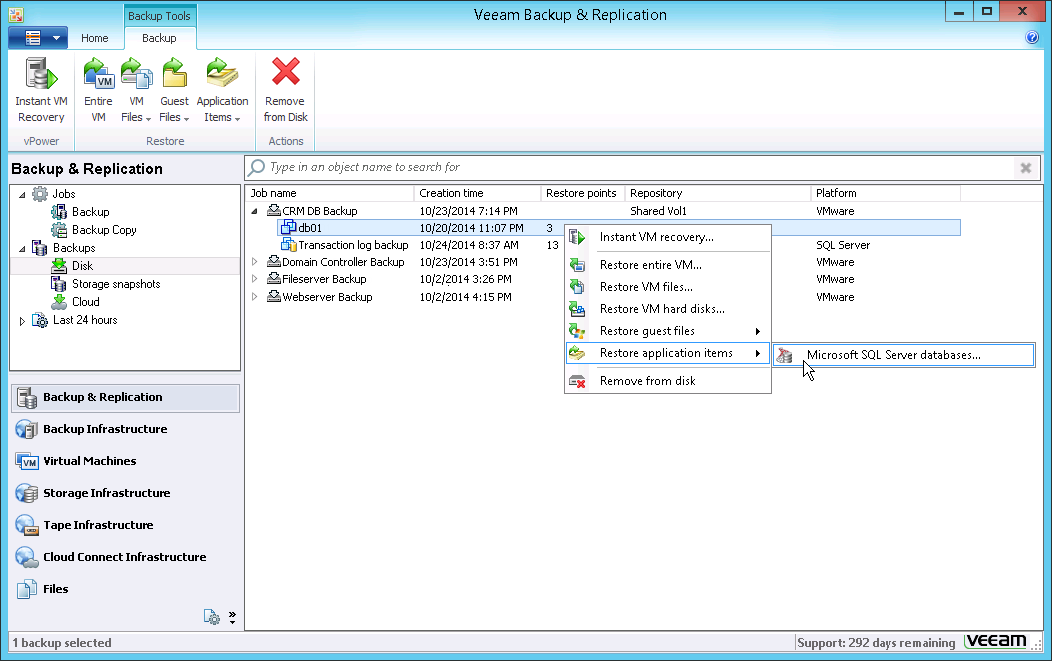Click the Storage Infrastructure pane icon
Viewport: 1052px width, 661px height.
[27, 493]
